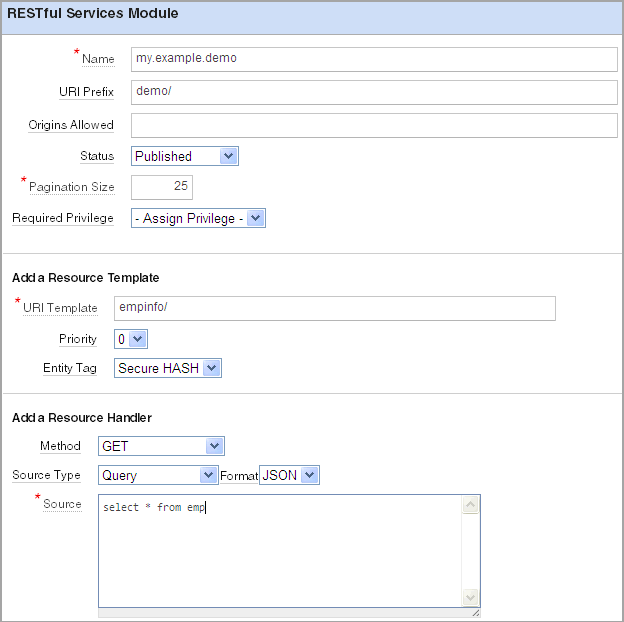The height and width of the screenshot is (622, 624).
Task: Click the URI Template input field
Action: tap(335, 308)
